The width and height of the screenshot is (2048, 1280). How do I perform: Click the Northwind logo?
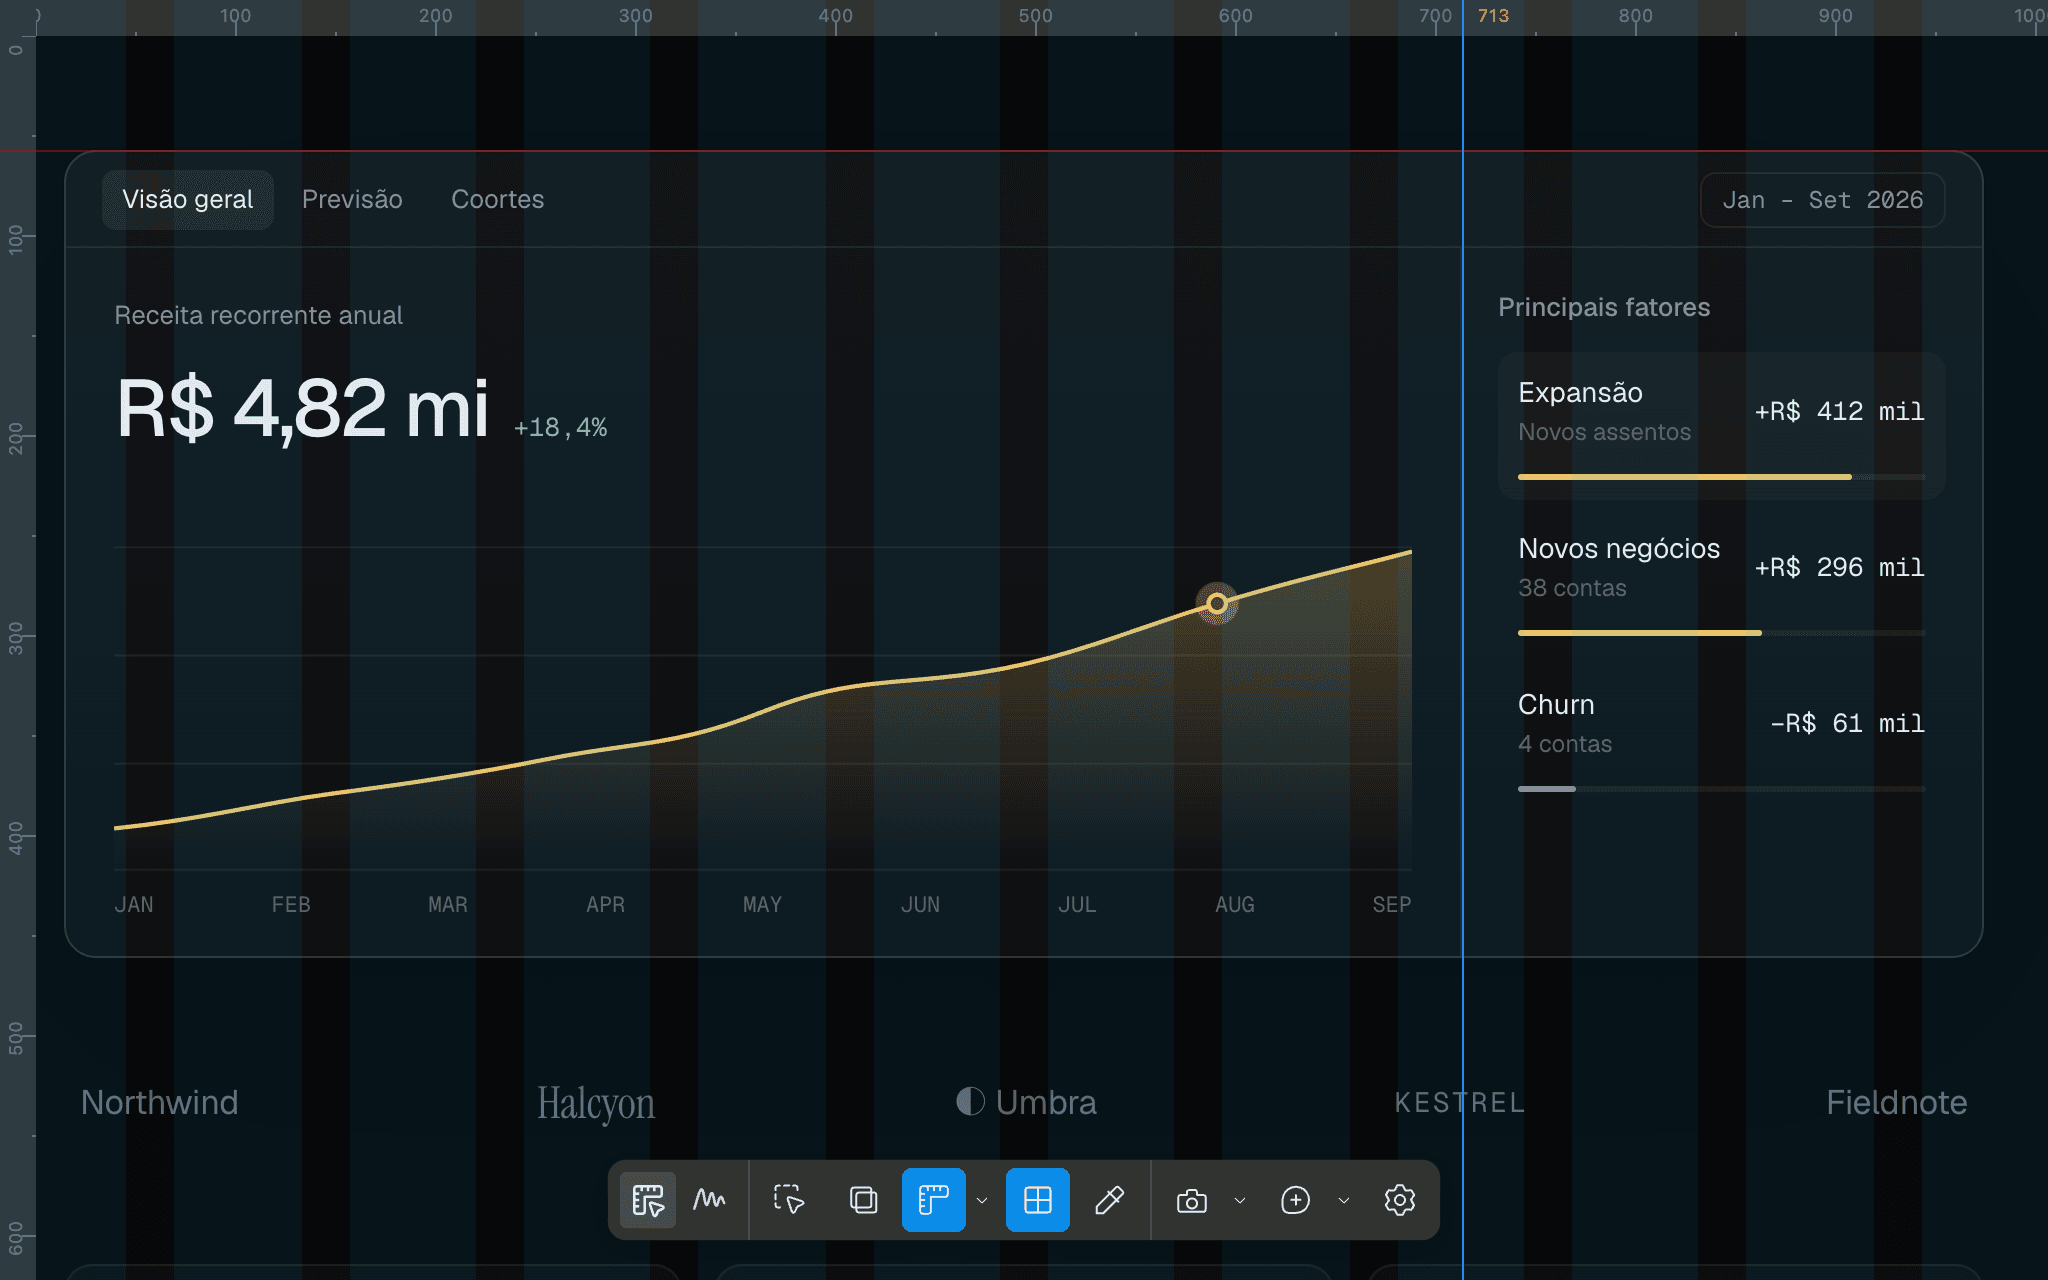tap(160, 1103)
